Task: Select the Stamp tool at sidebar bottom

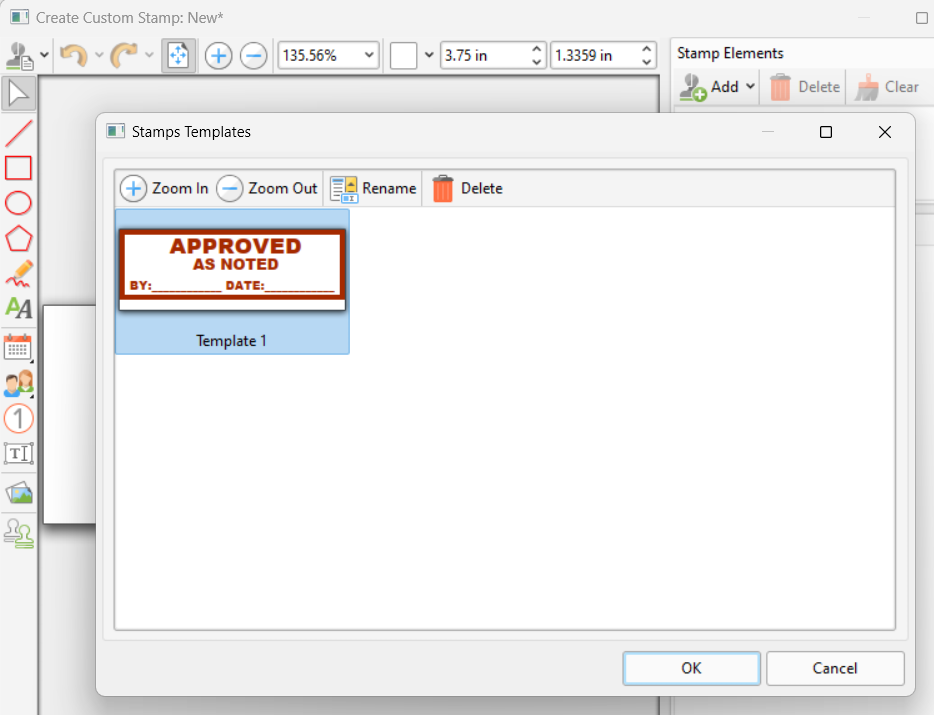Action: pos(18,533)
